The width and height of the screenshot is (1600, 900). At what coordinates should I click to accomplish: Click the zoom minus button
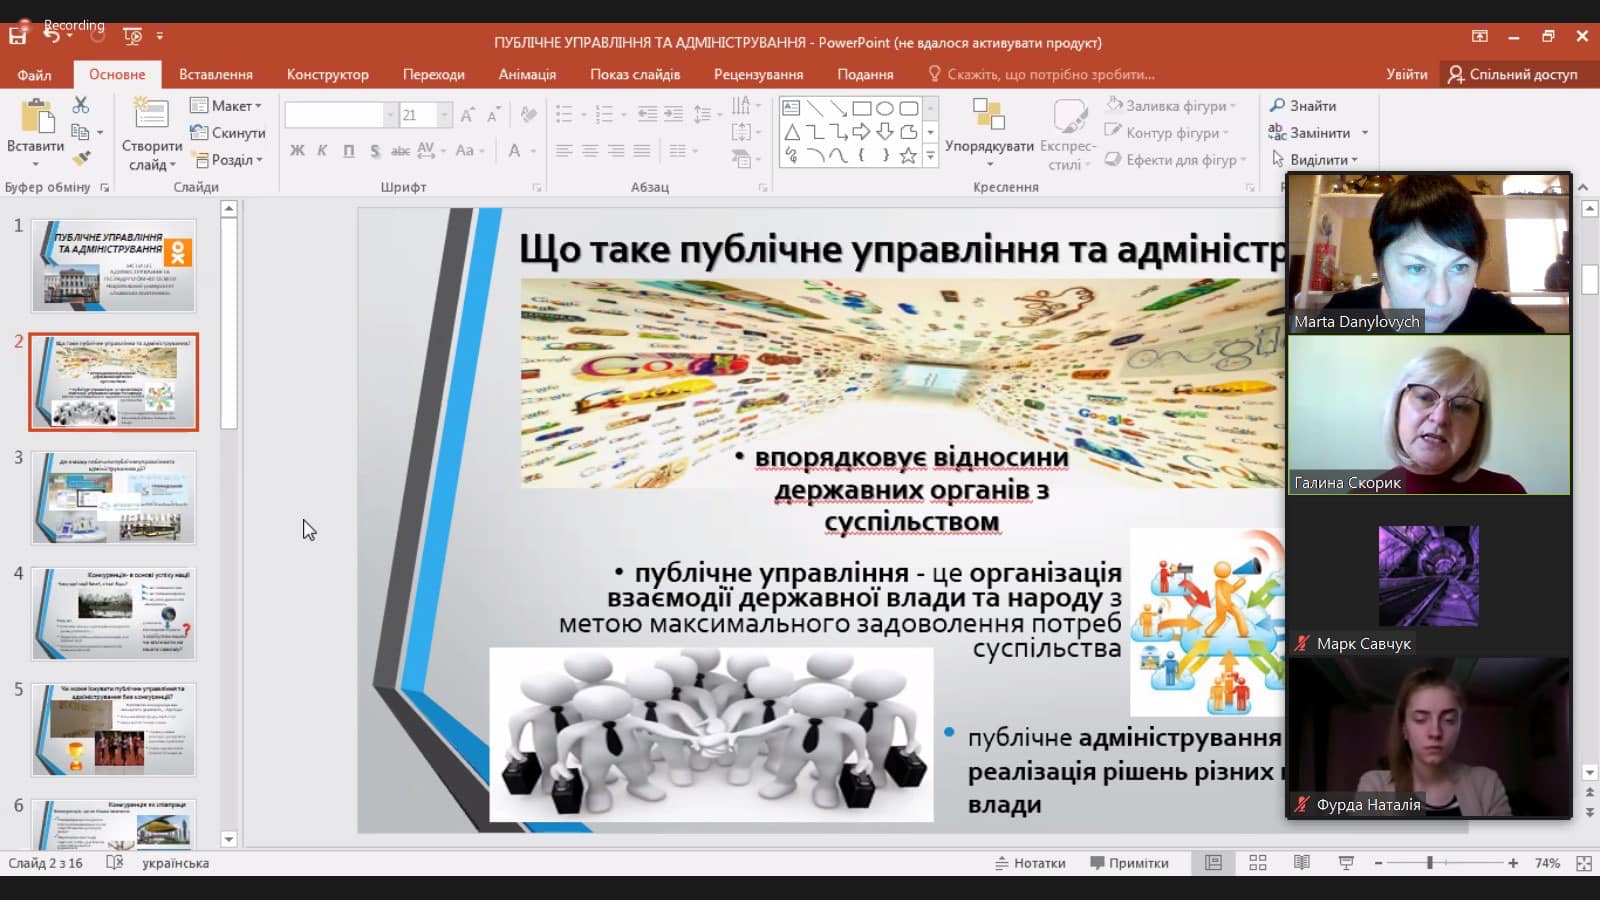[x=1378, y=863]
